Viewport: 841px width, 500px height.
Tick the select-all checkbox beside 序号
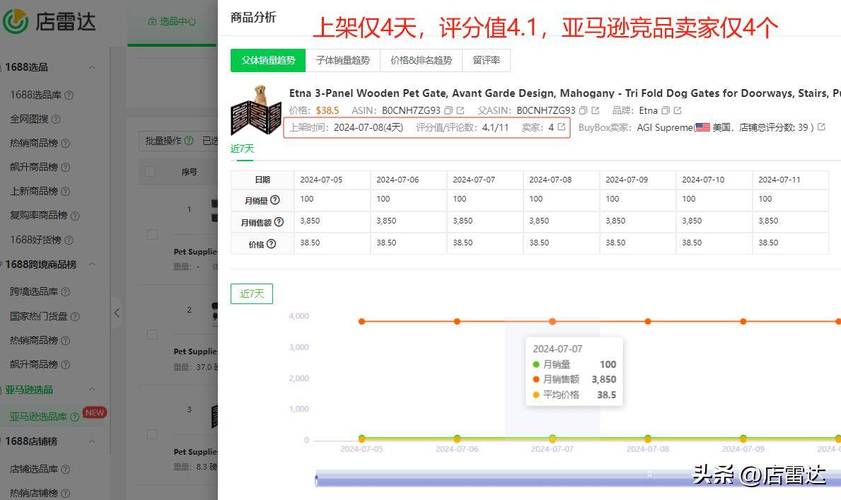[150, 172]
